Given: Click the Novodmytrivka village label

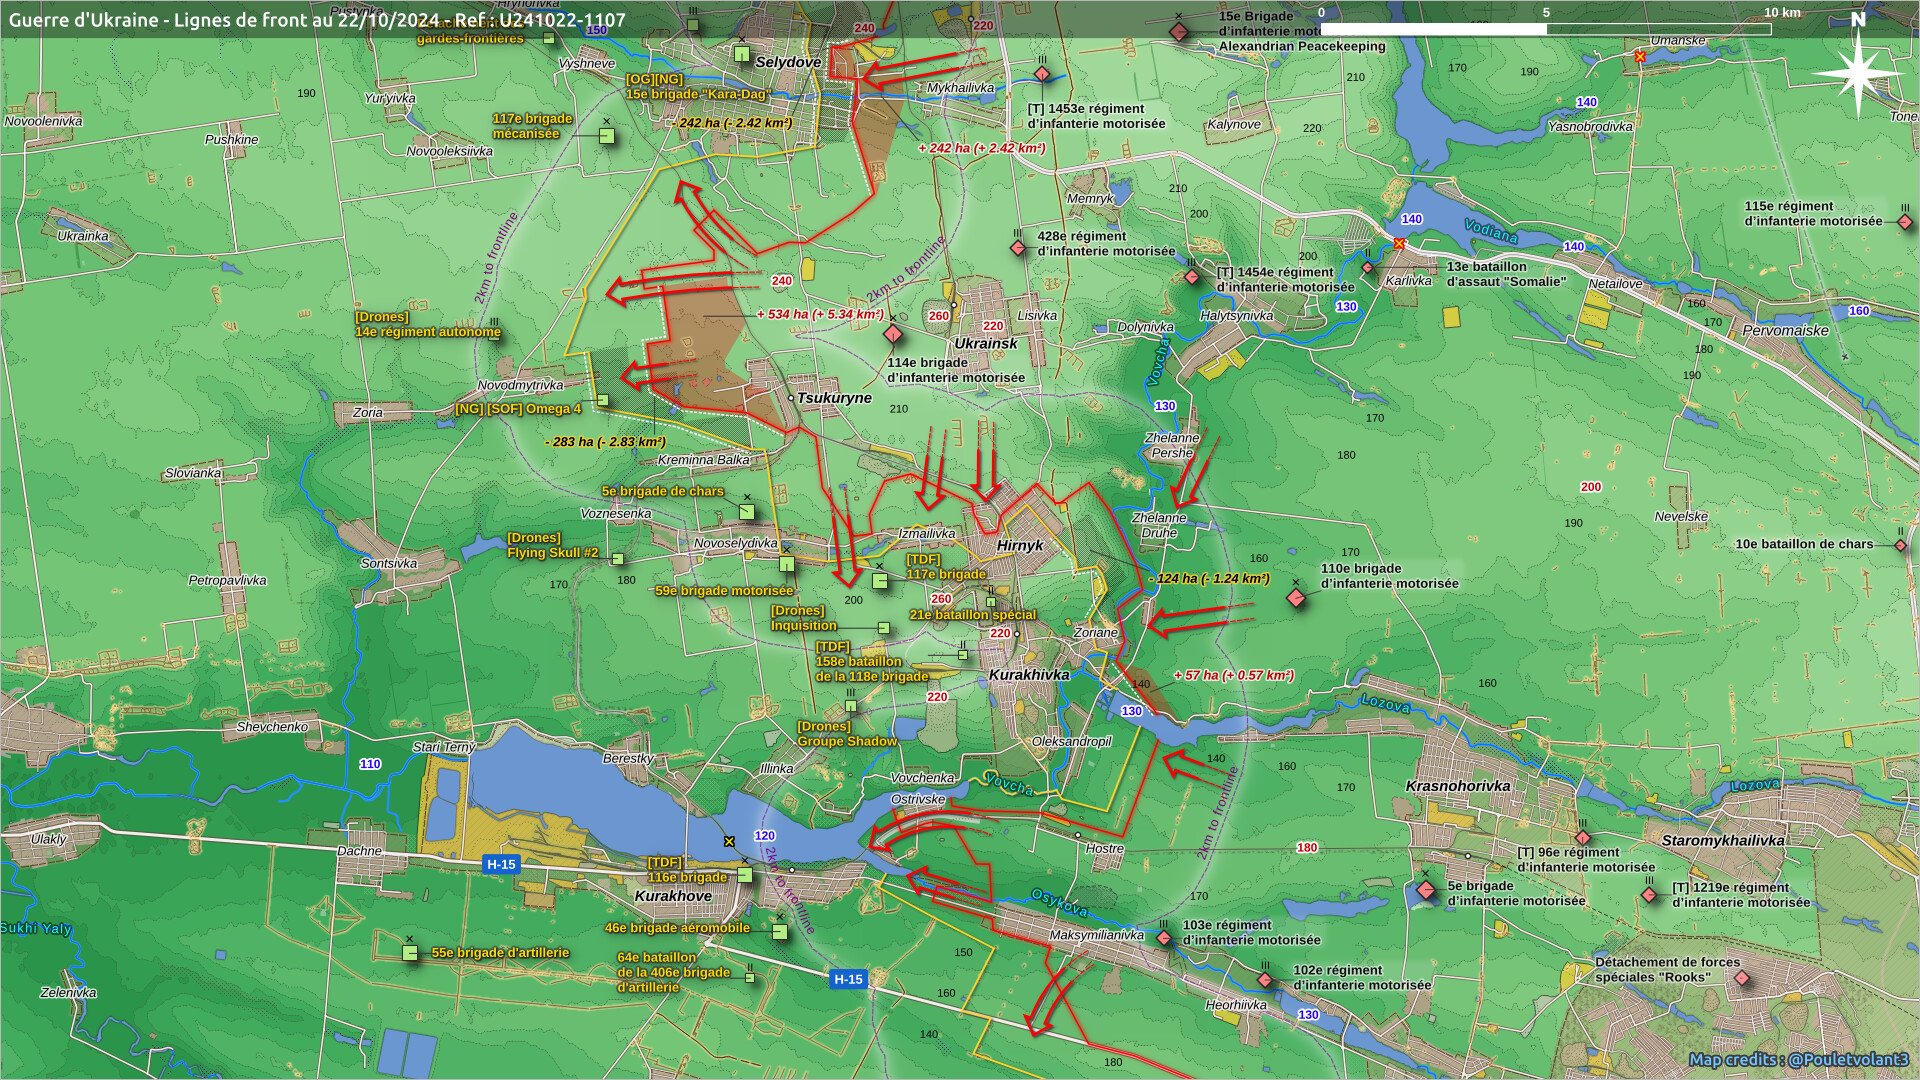Looking at the screenshot, I should tap(520, 385).
